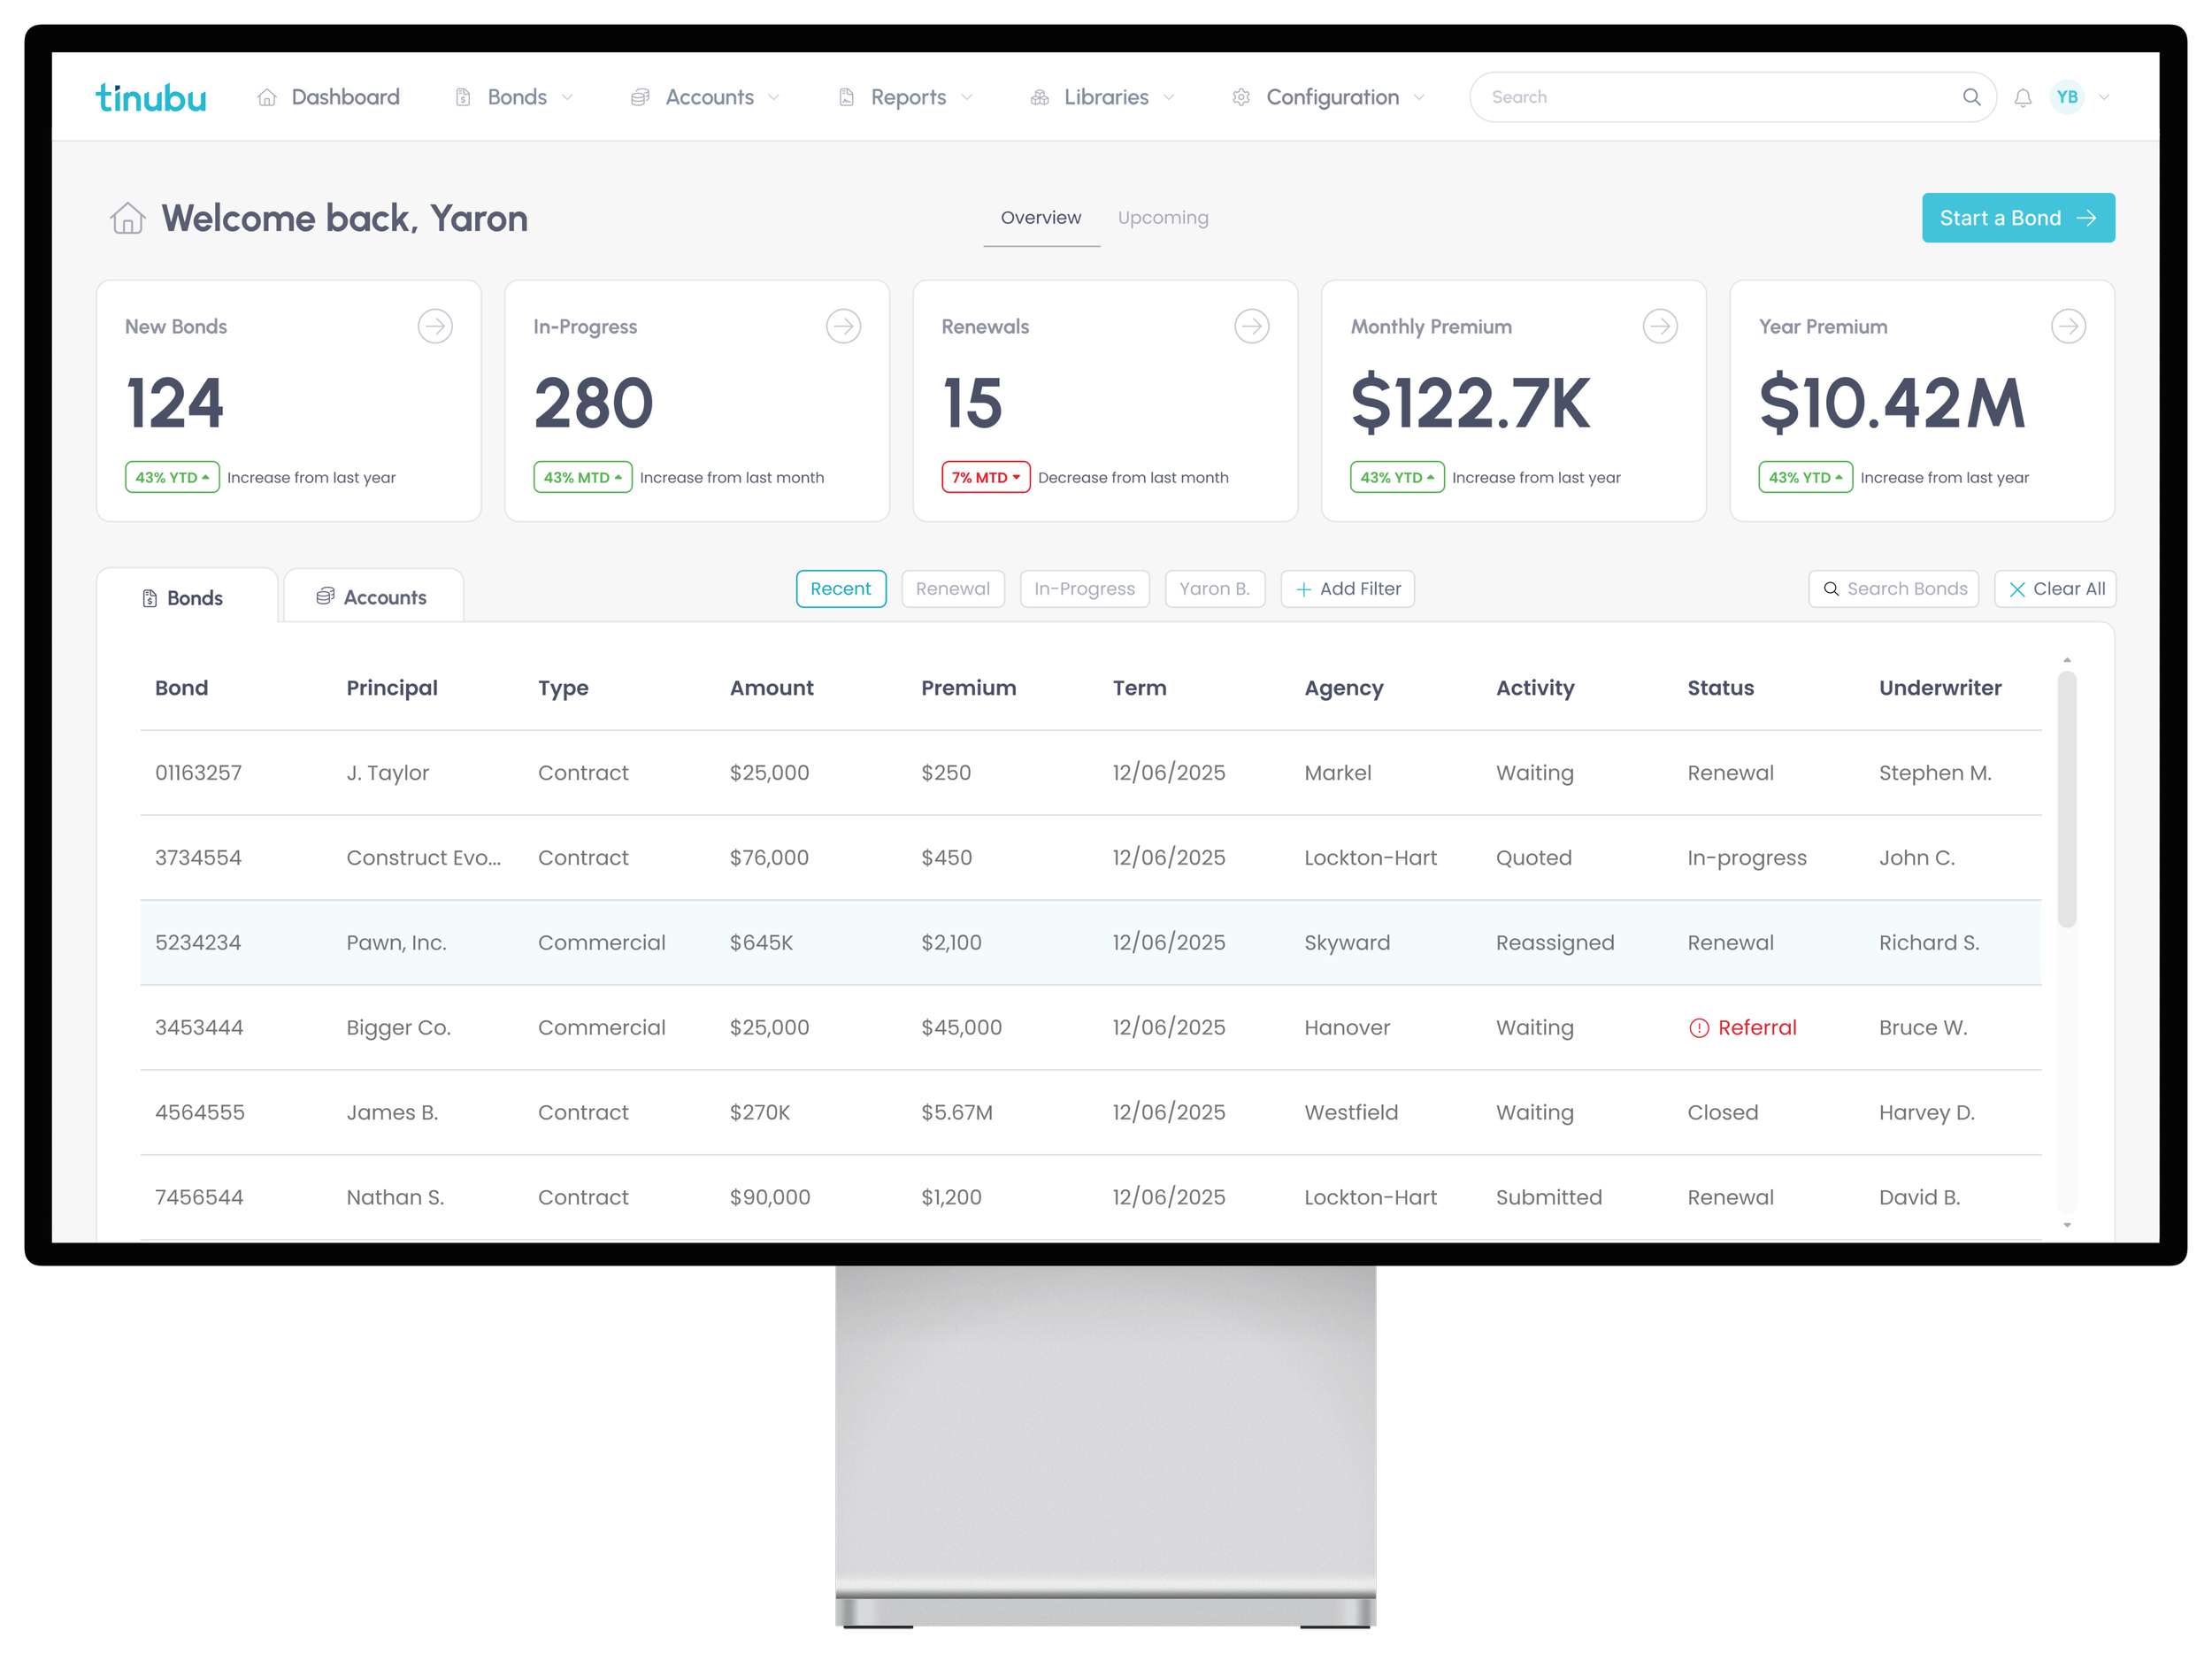The height and width of the screenshot is (1669, 2212).
Task: Open Year Premium card arrow icon
Action: [2067, 326]
